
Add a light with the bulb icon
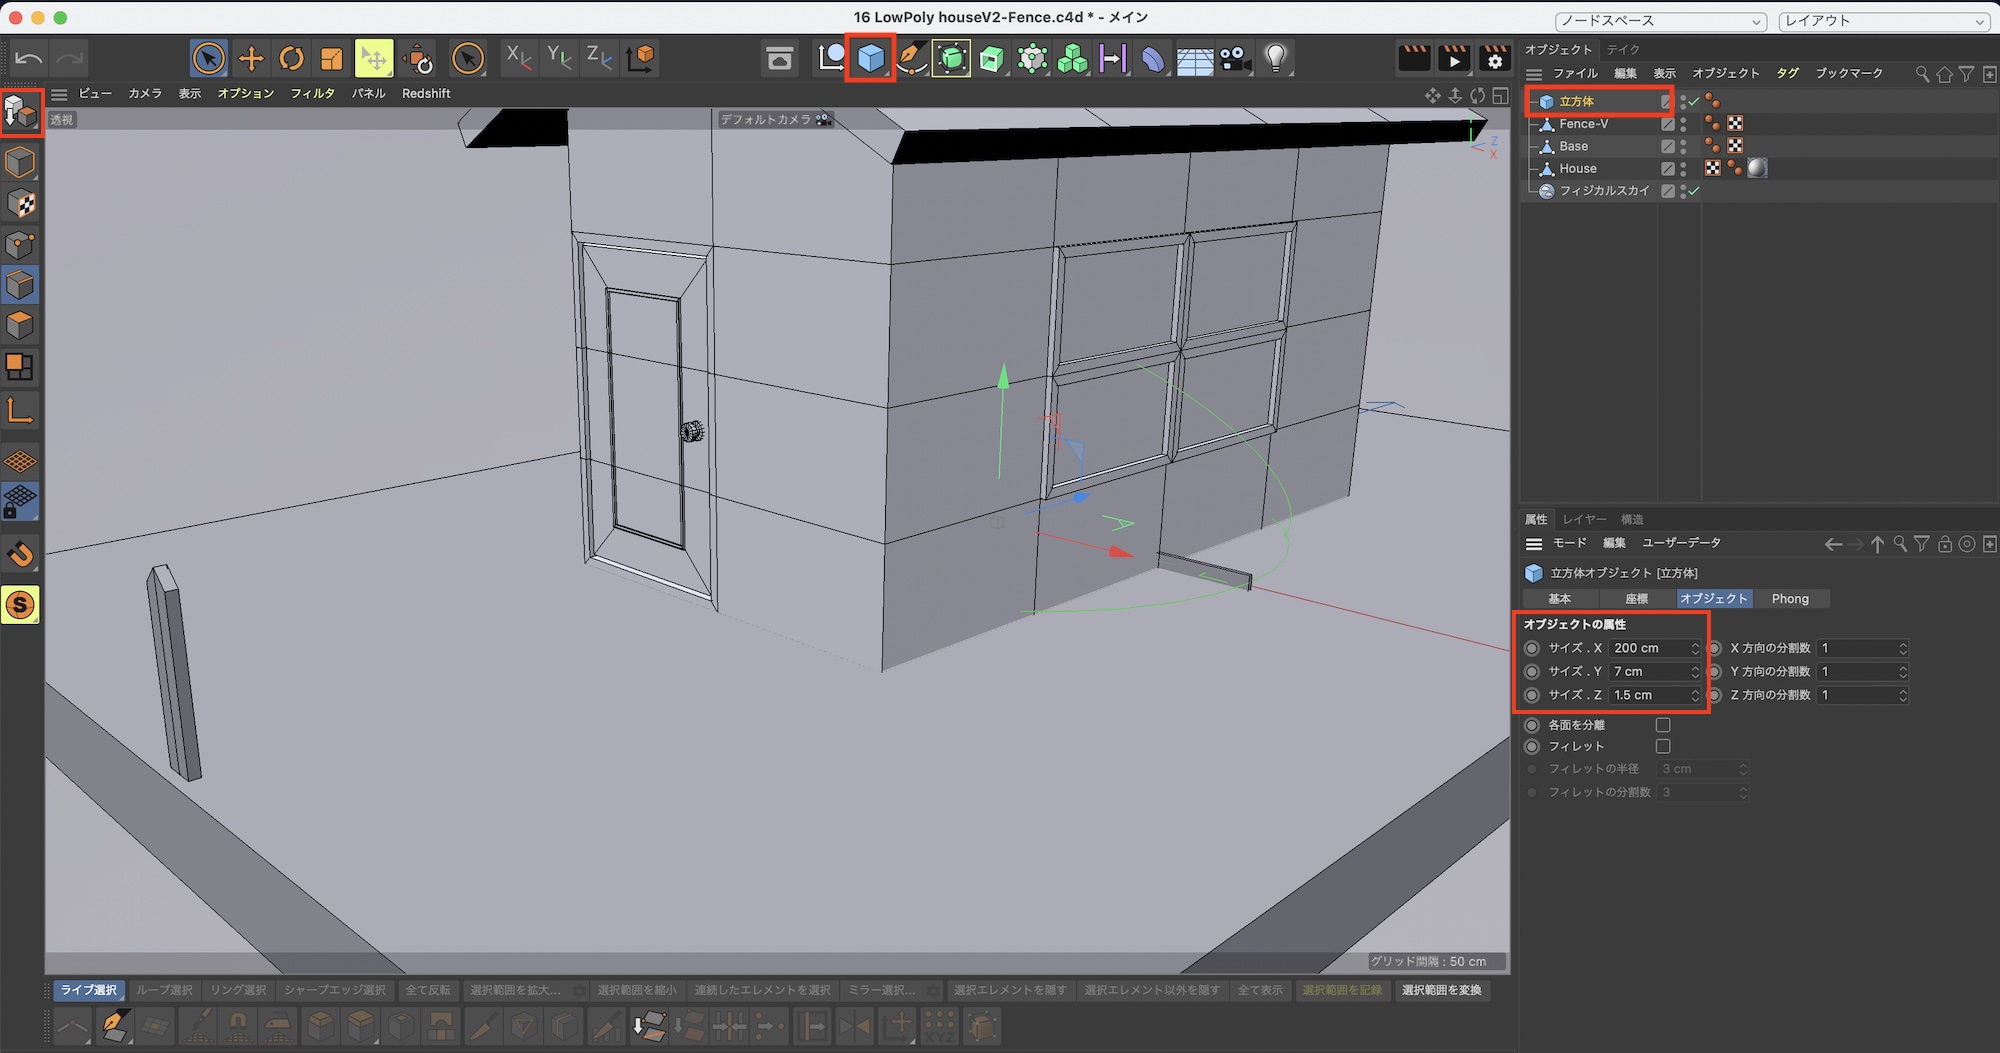pos(1275,58)
